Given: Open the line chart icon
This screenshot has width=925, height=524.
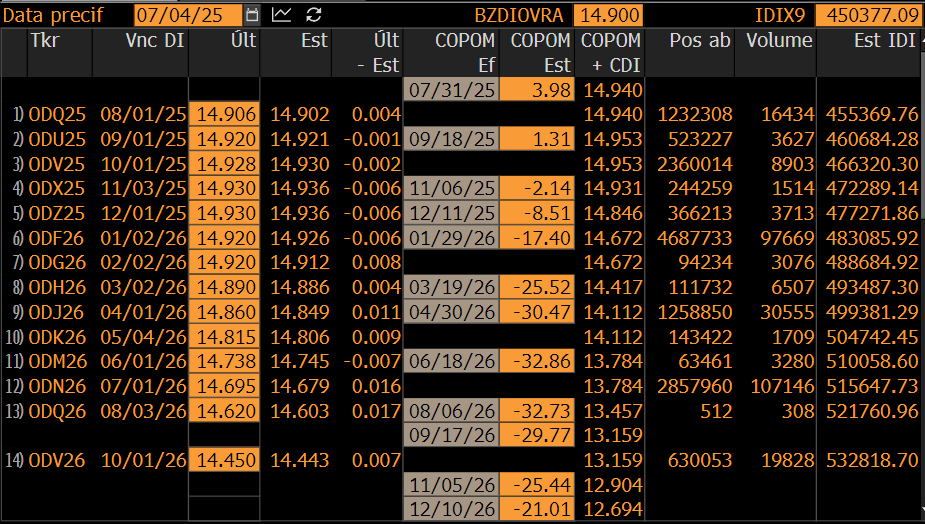Looking at the screenshot, I should click(281, 15).
